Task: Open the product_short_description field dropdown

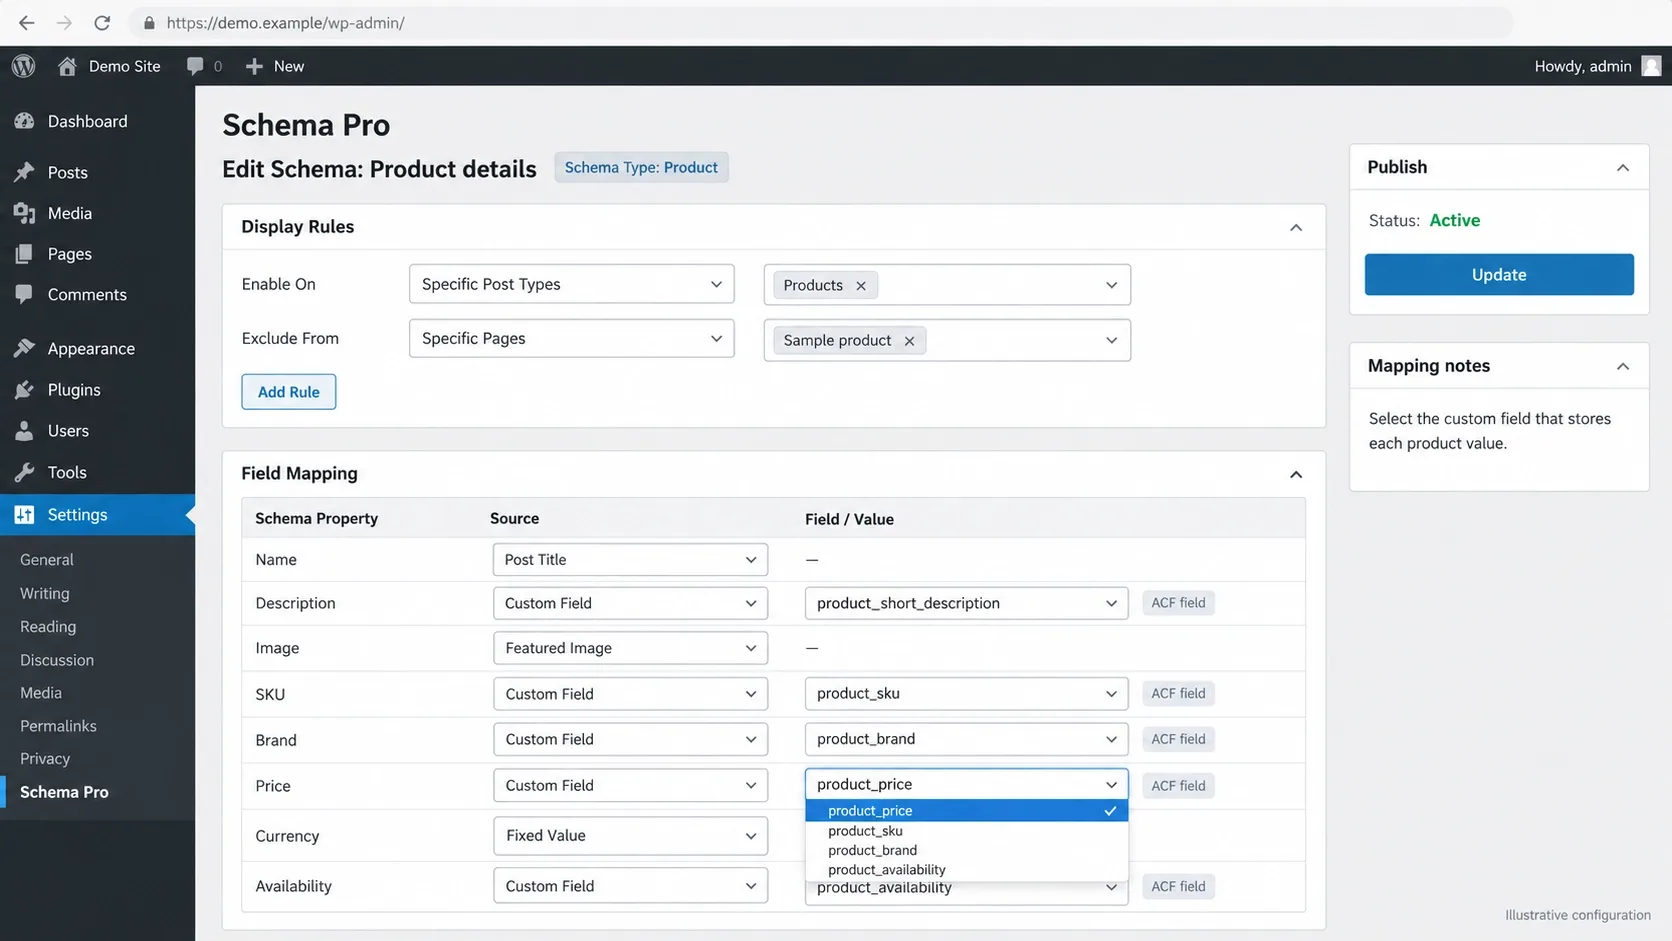Action: tap(966, 603)
